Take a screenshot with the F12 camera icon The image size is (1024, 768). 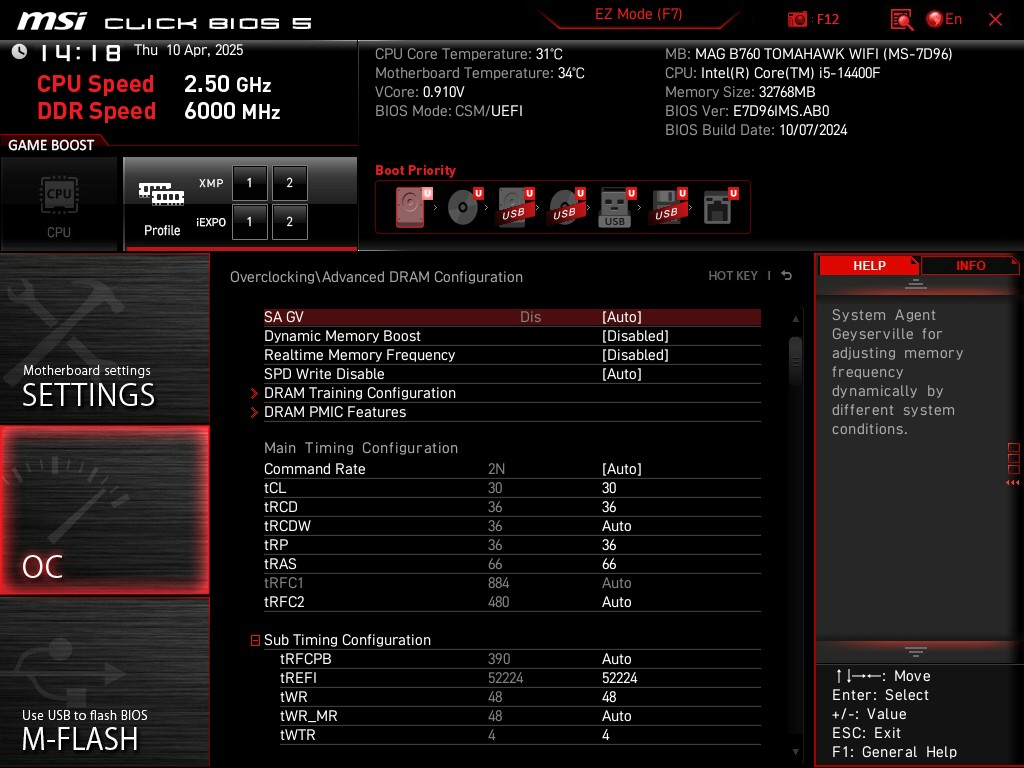(x=797, y=20)
